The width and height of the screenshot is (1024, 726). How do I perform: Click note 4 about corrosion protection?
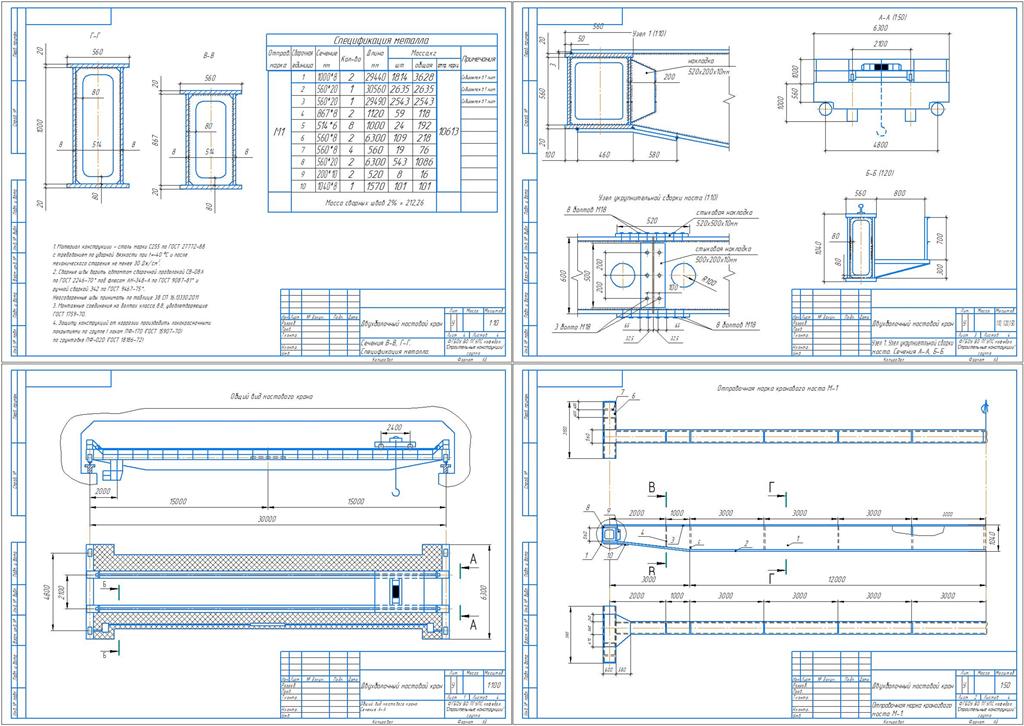(x=134, y=331)
